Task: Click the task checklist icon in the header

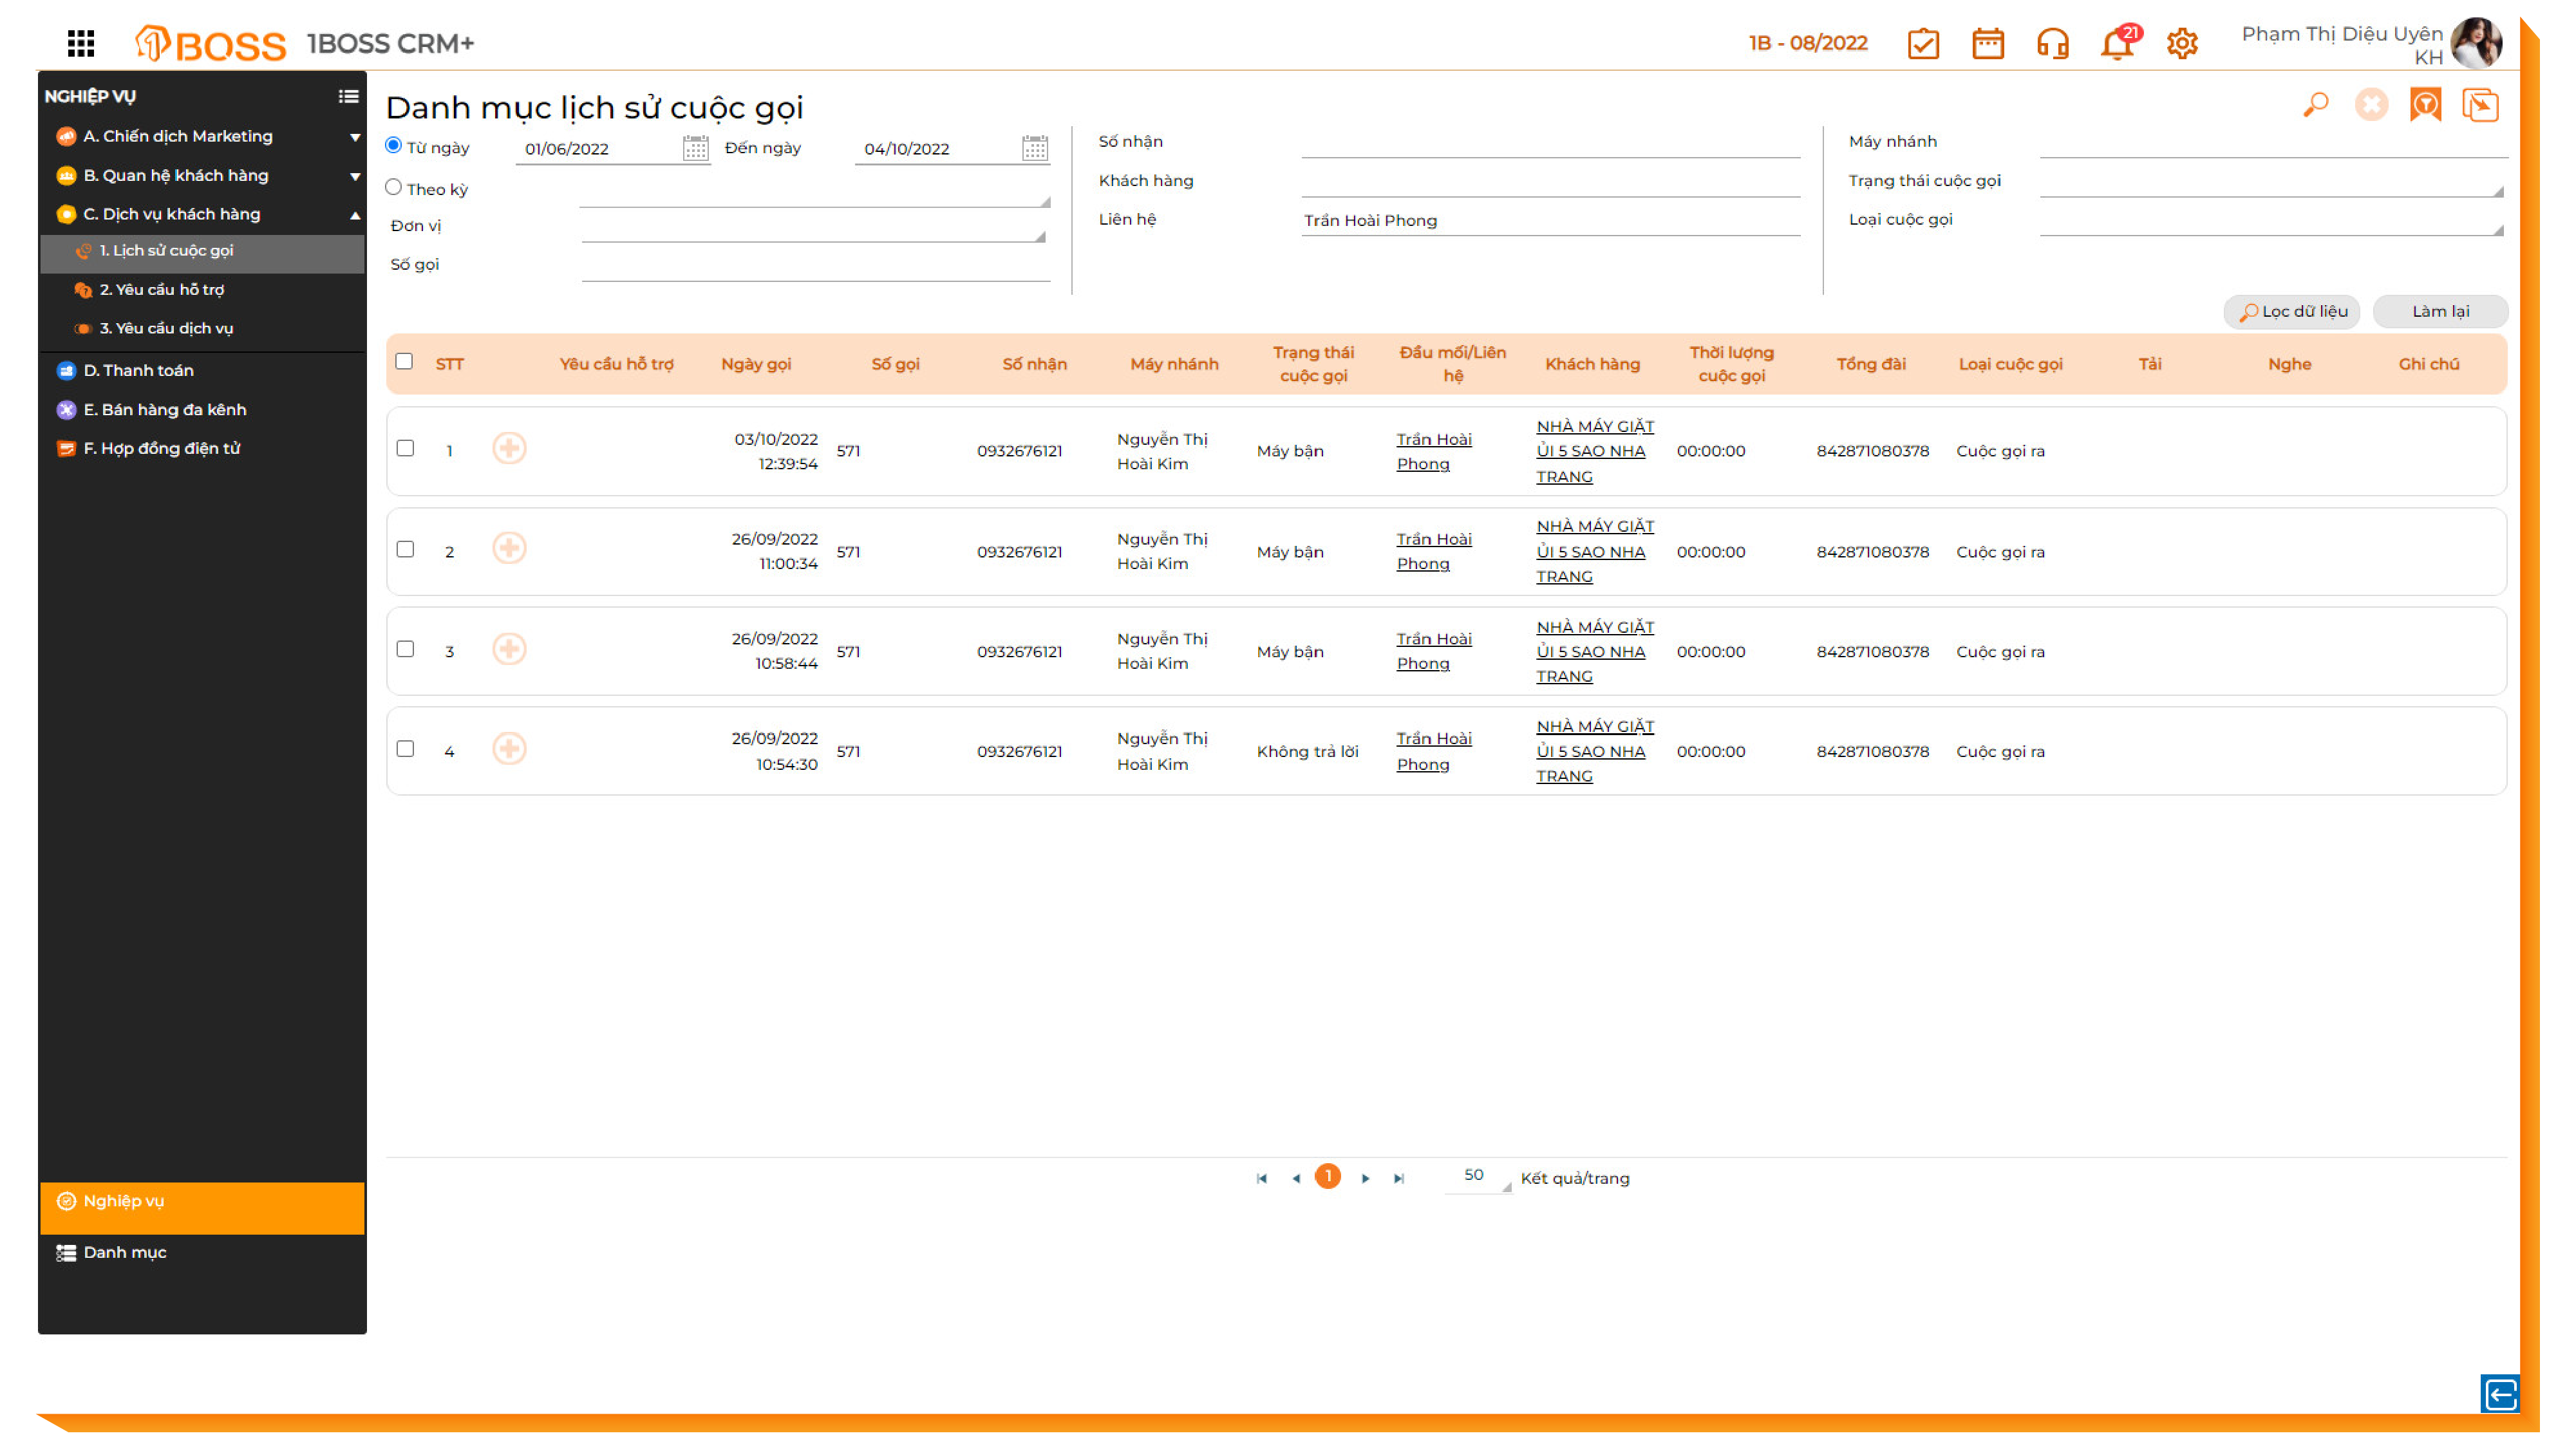Action: (1923, 44)
